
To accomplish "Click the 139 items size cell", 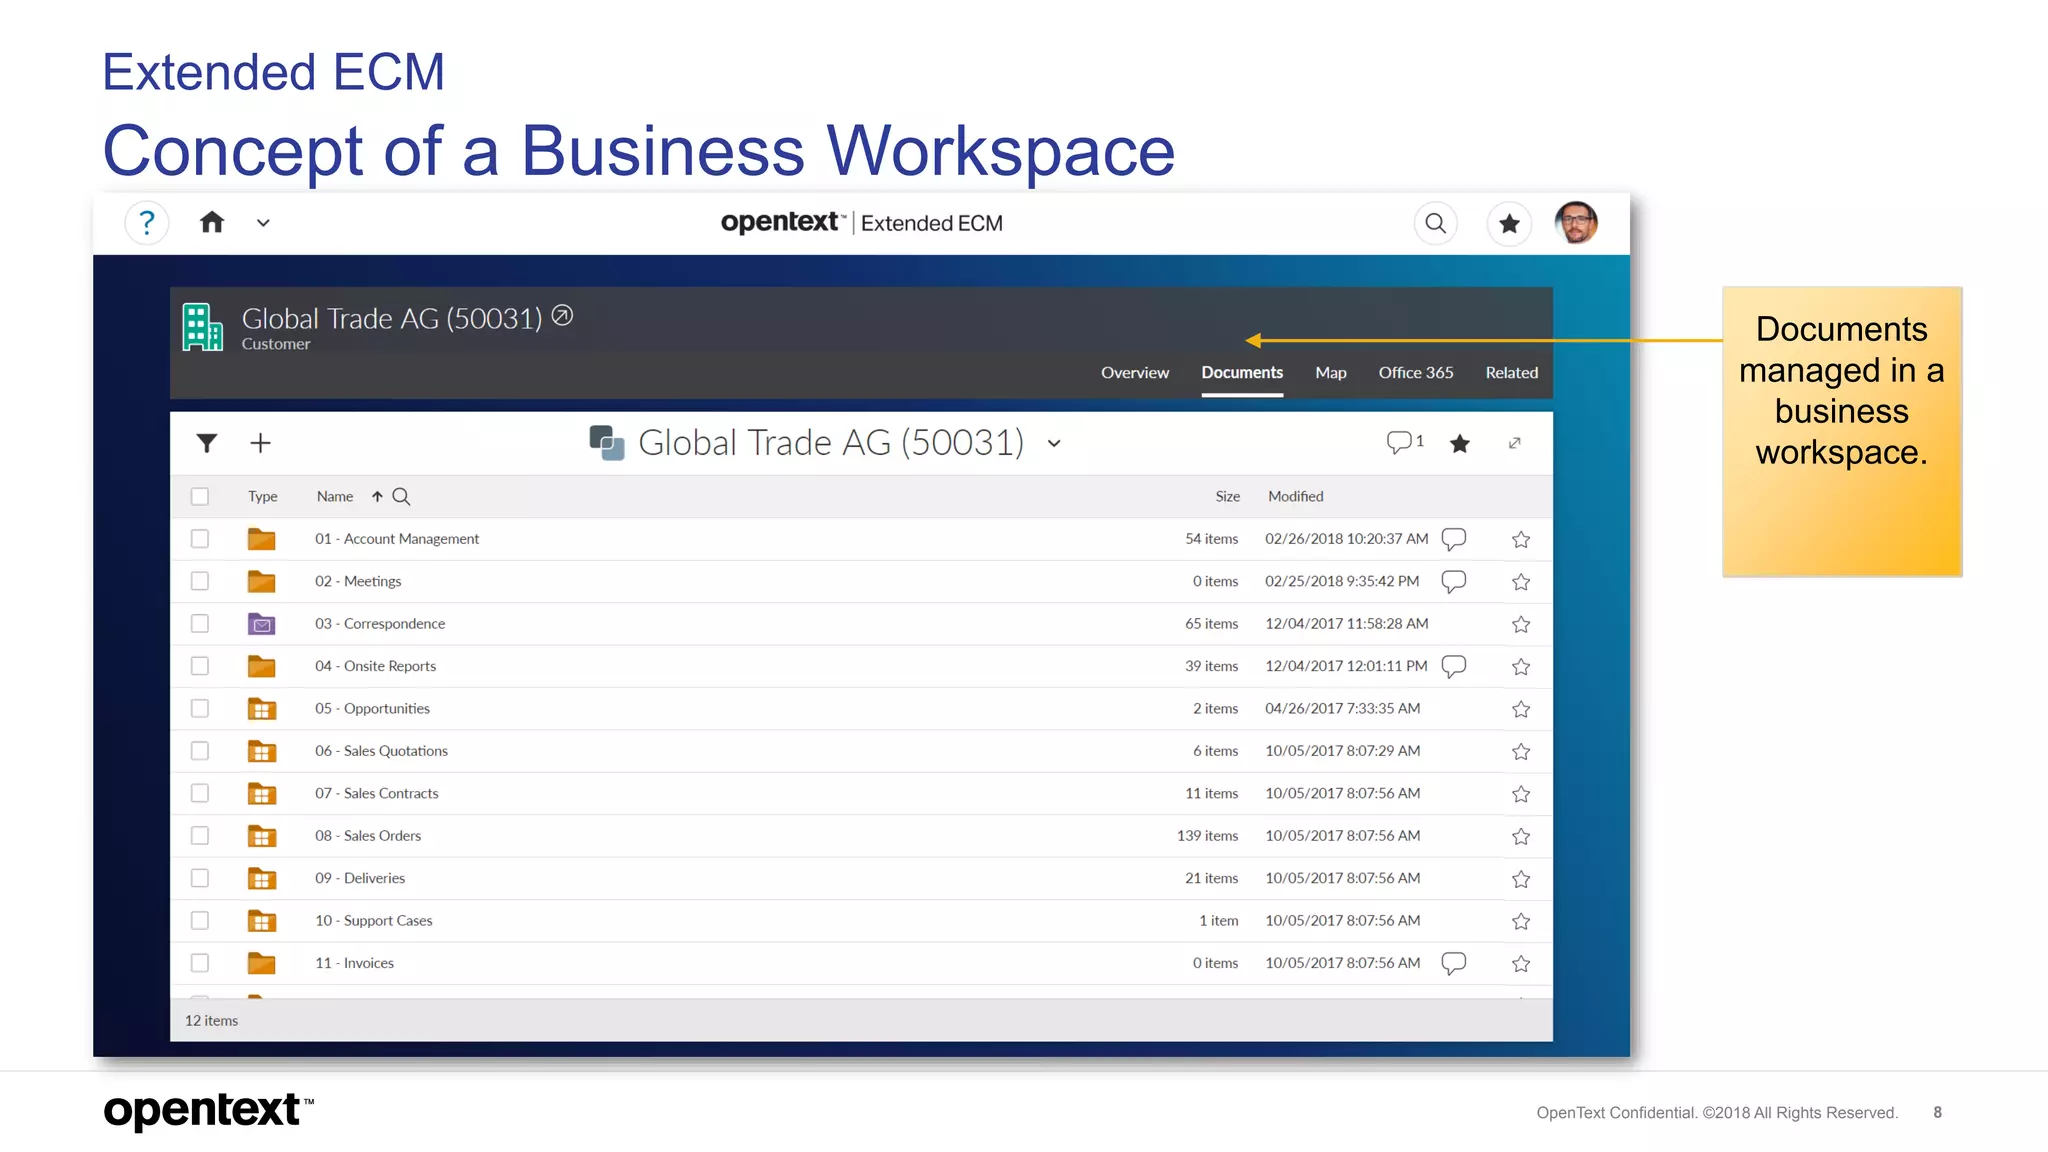I will click(1207, 836).
